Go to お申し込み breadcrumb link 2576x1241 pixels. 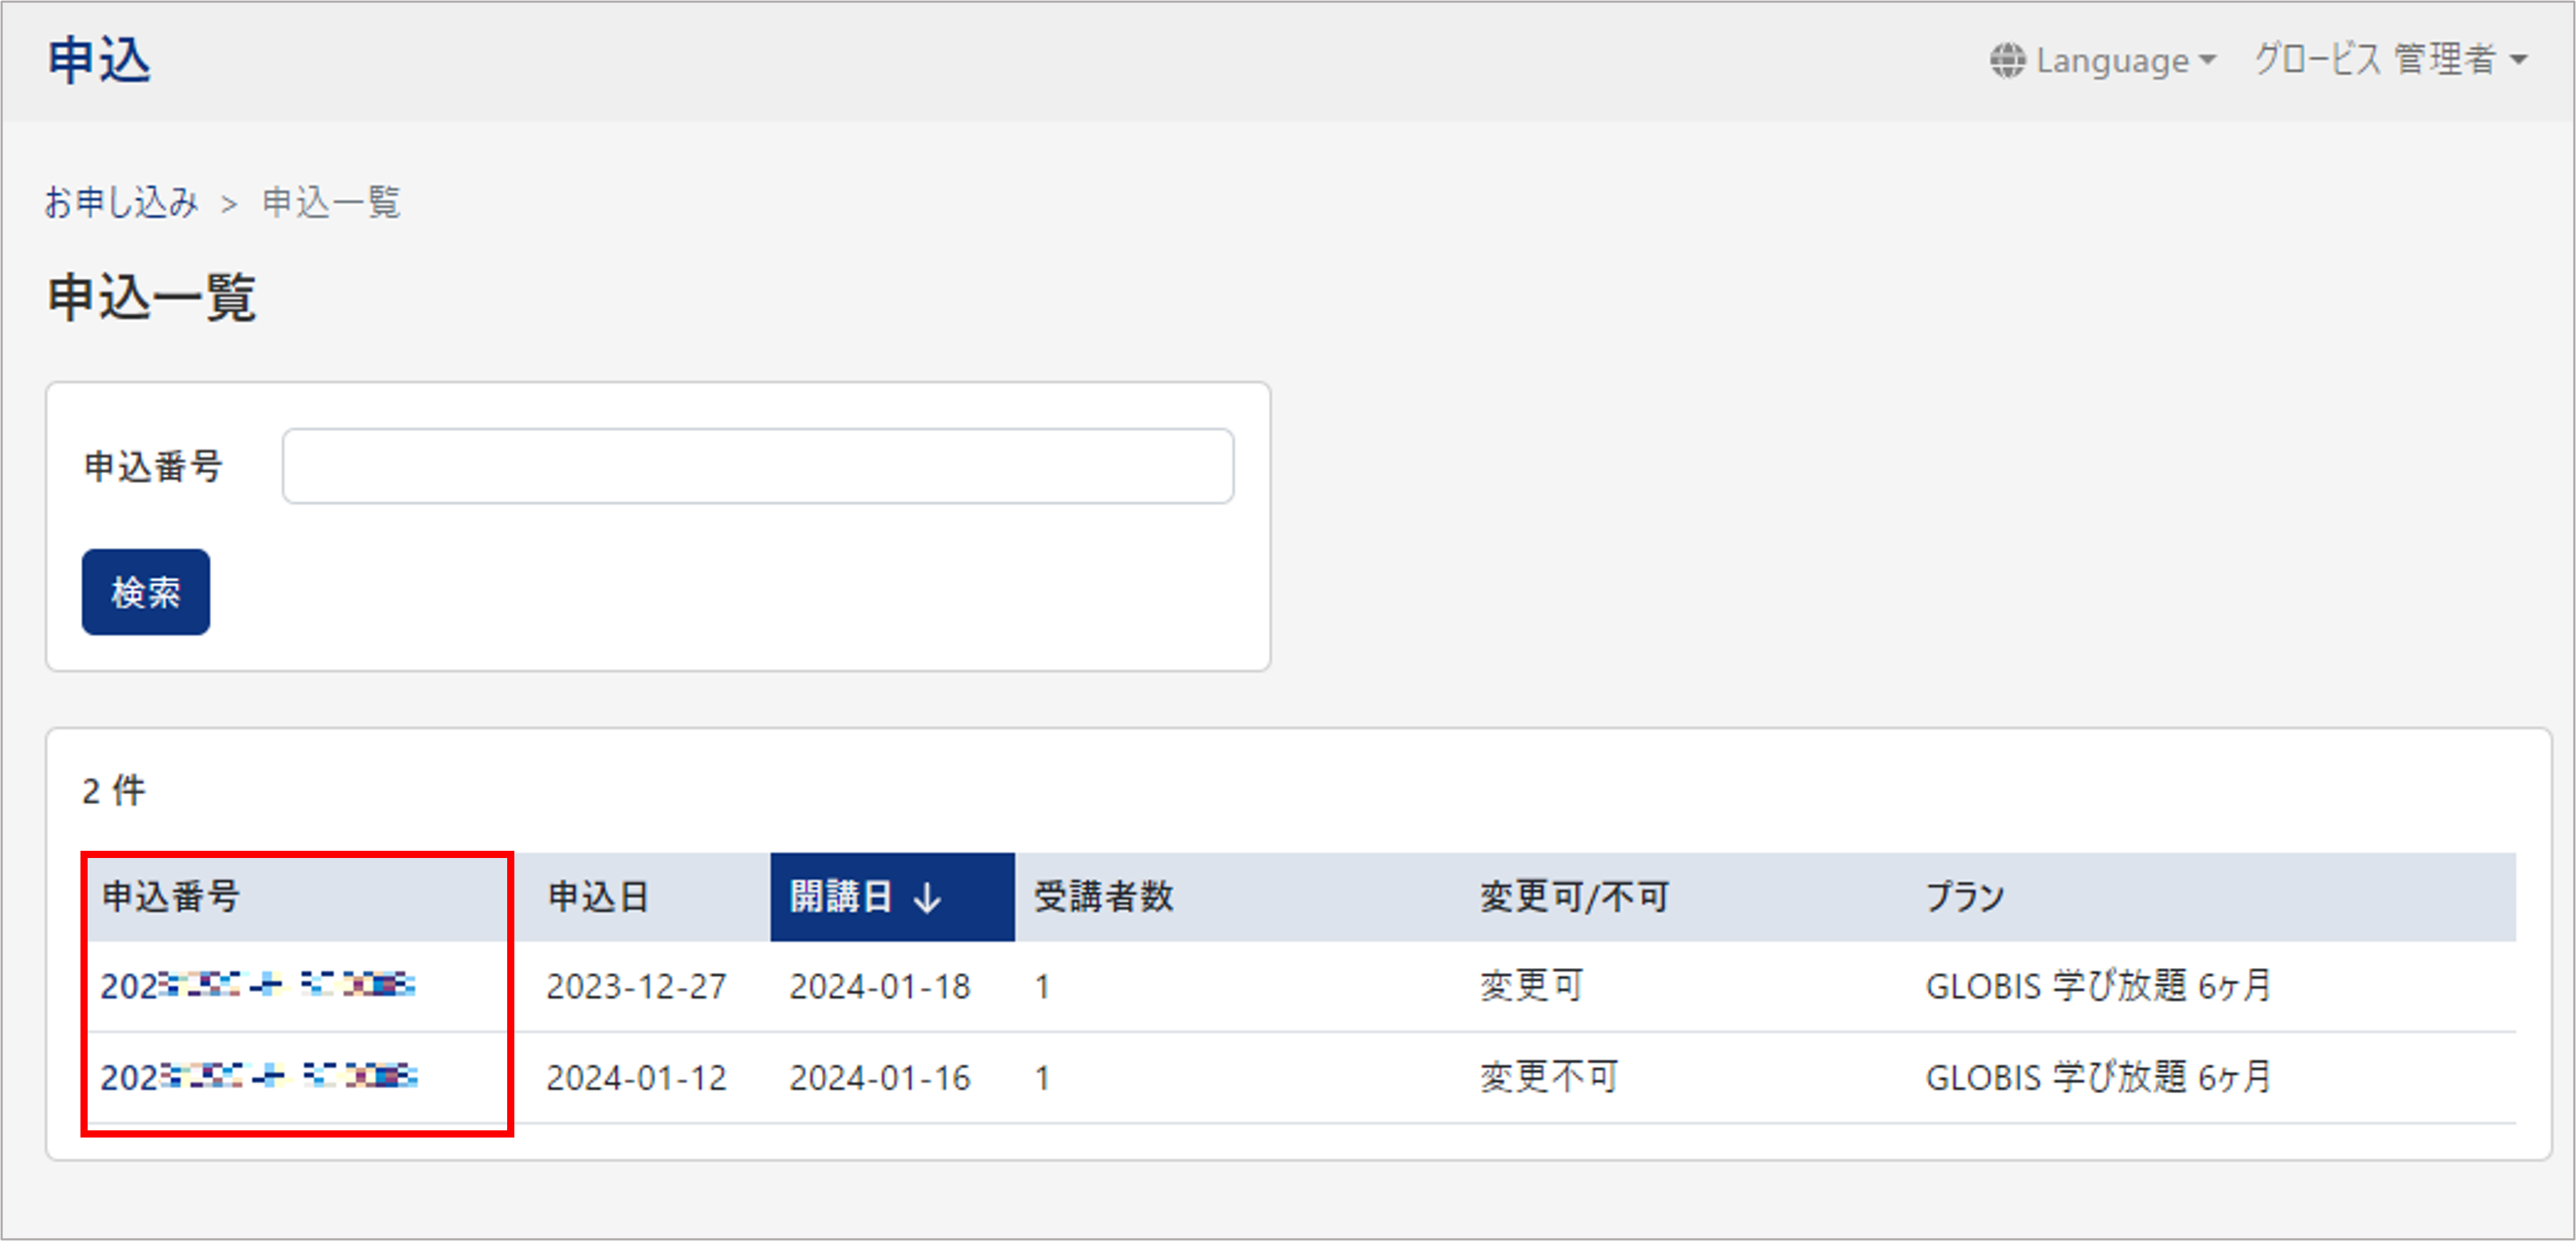121,203
